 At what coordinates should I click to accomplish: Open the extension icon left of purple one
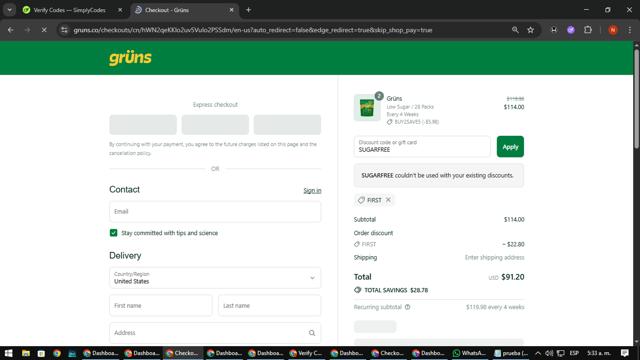[553, 30]
